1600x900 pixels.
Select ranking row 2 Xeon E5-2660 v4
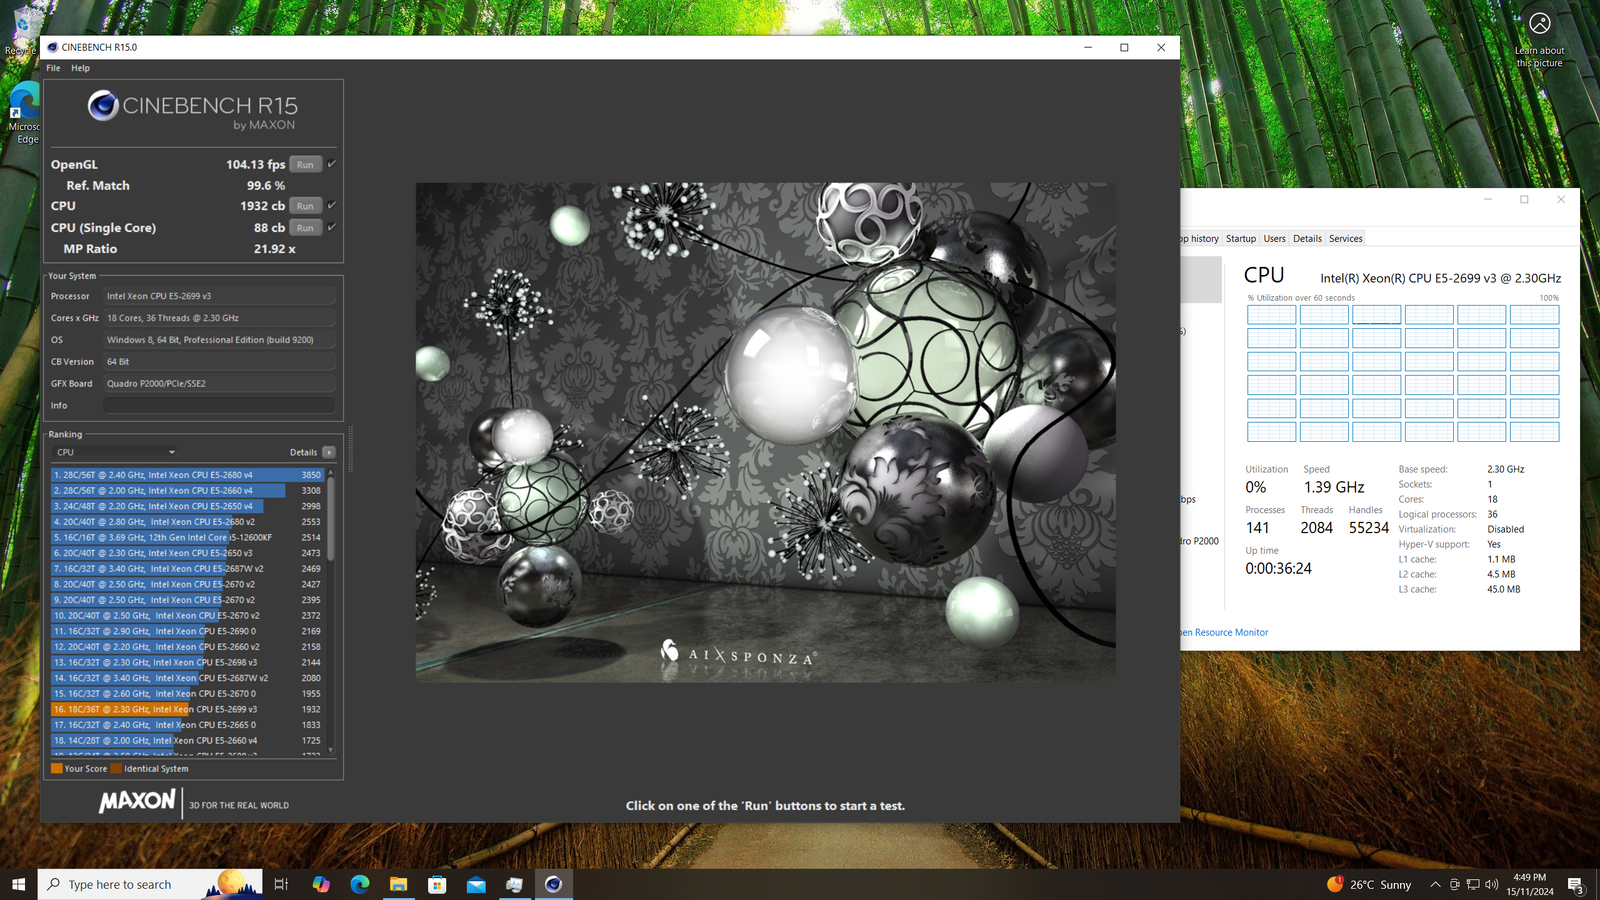click(x=188, y=491)
